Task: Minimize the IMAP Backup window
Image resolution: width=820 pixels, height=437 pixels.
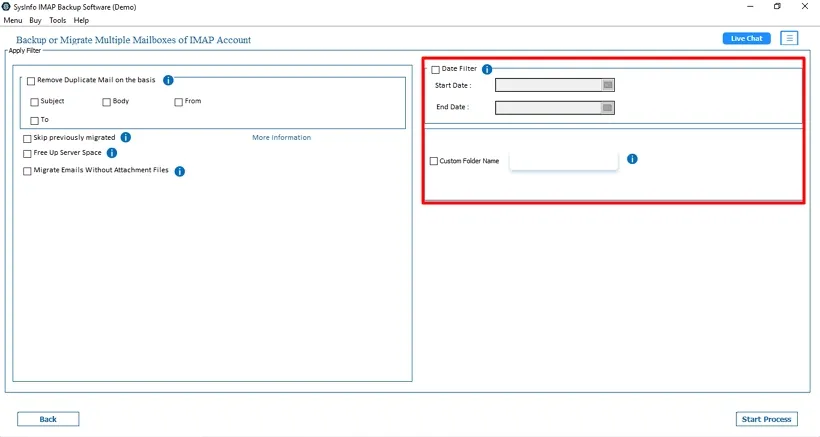Action: click(x=750, y=7)
